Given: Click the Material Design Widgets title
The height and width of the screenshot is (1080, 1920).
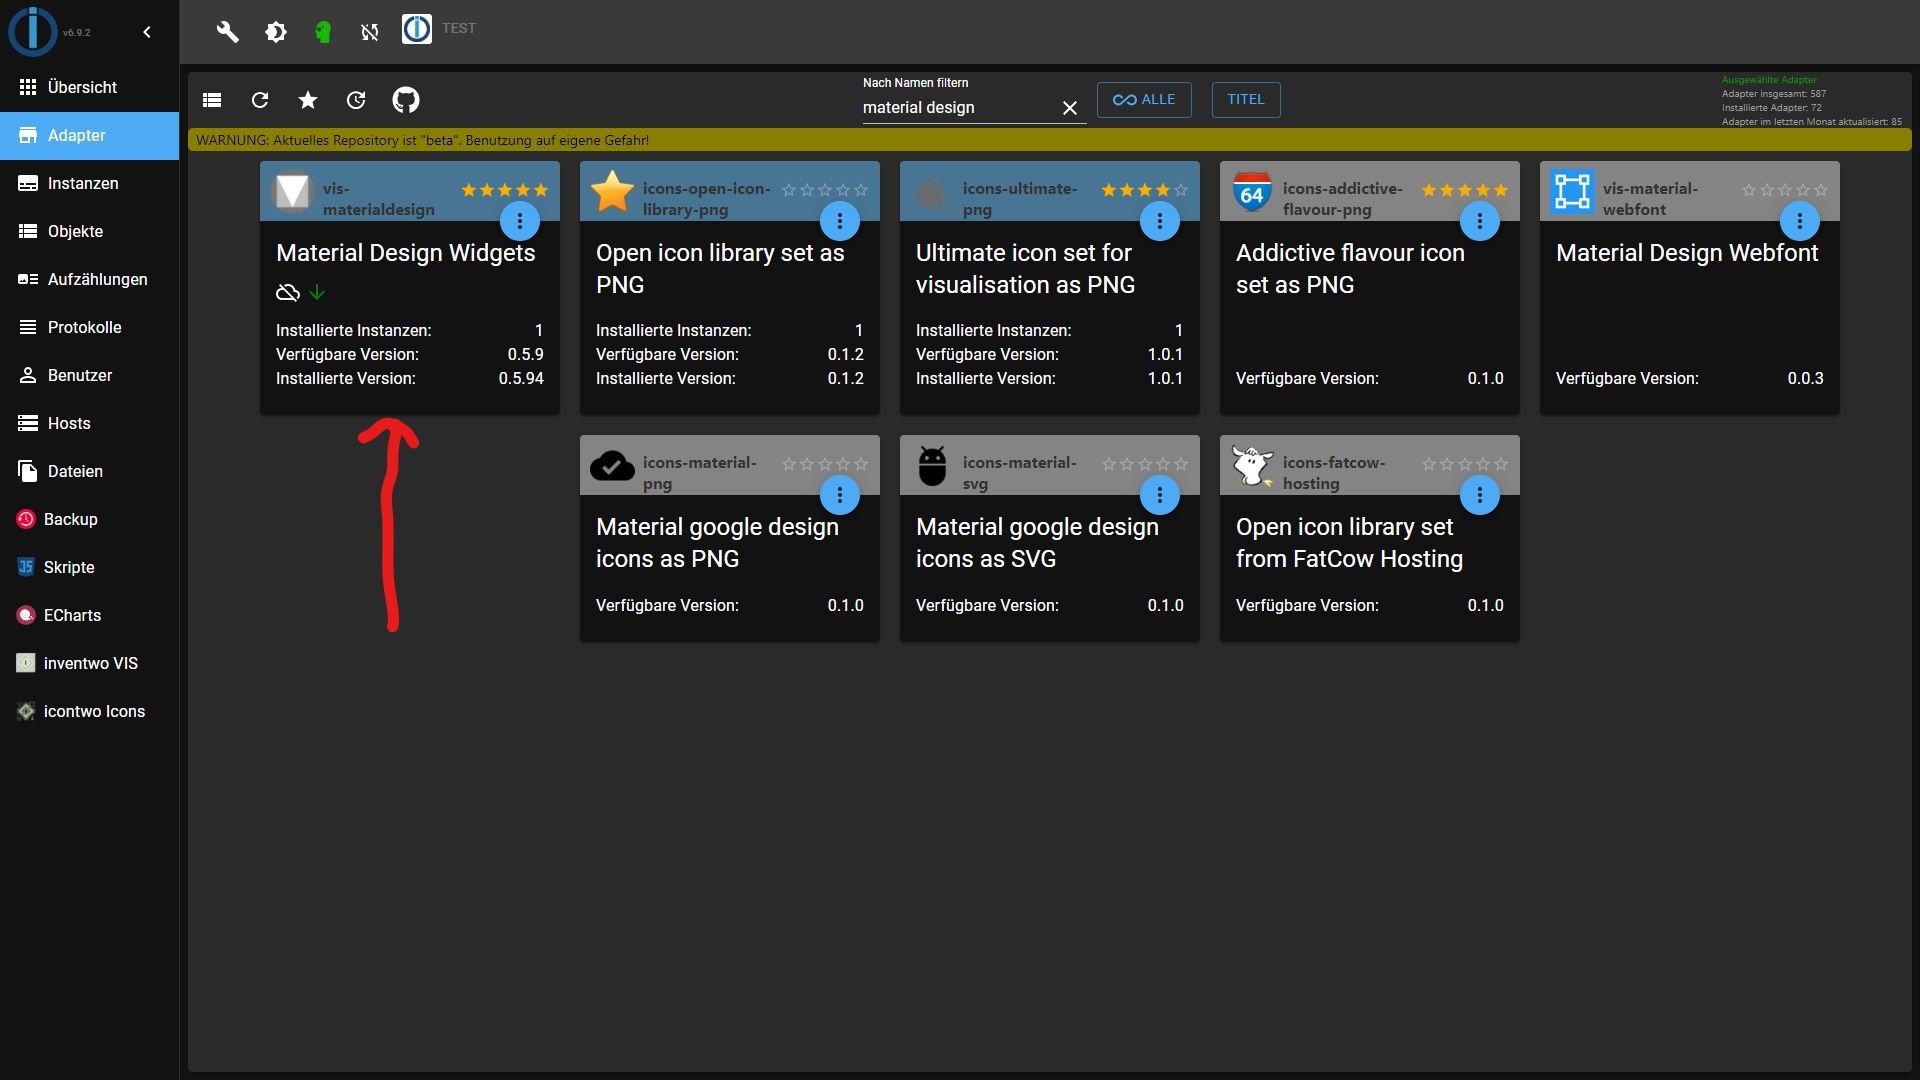Looking at the screenshot, I should [406, 253].
